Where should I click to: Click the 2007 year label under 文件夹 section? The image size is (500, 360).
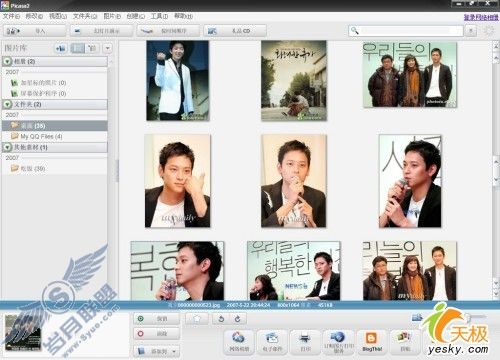(x=12, y=115)
